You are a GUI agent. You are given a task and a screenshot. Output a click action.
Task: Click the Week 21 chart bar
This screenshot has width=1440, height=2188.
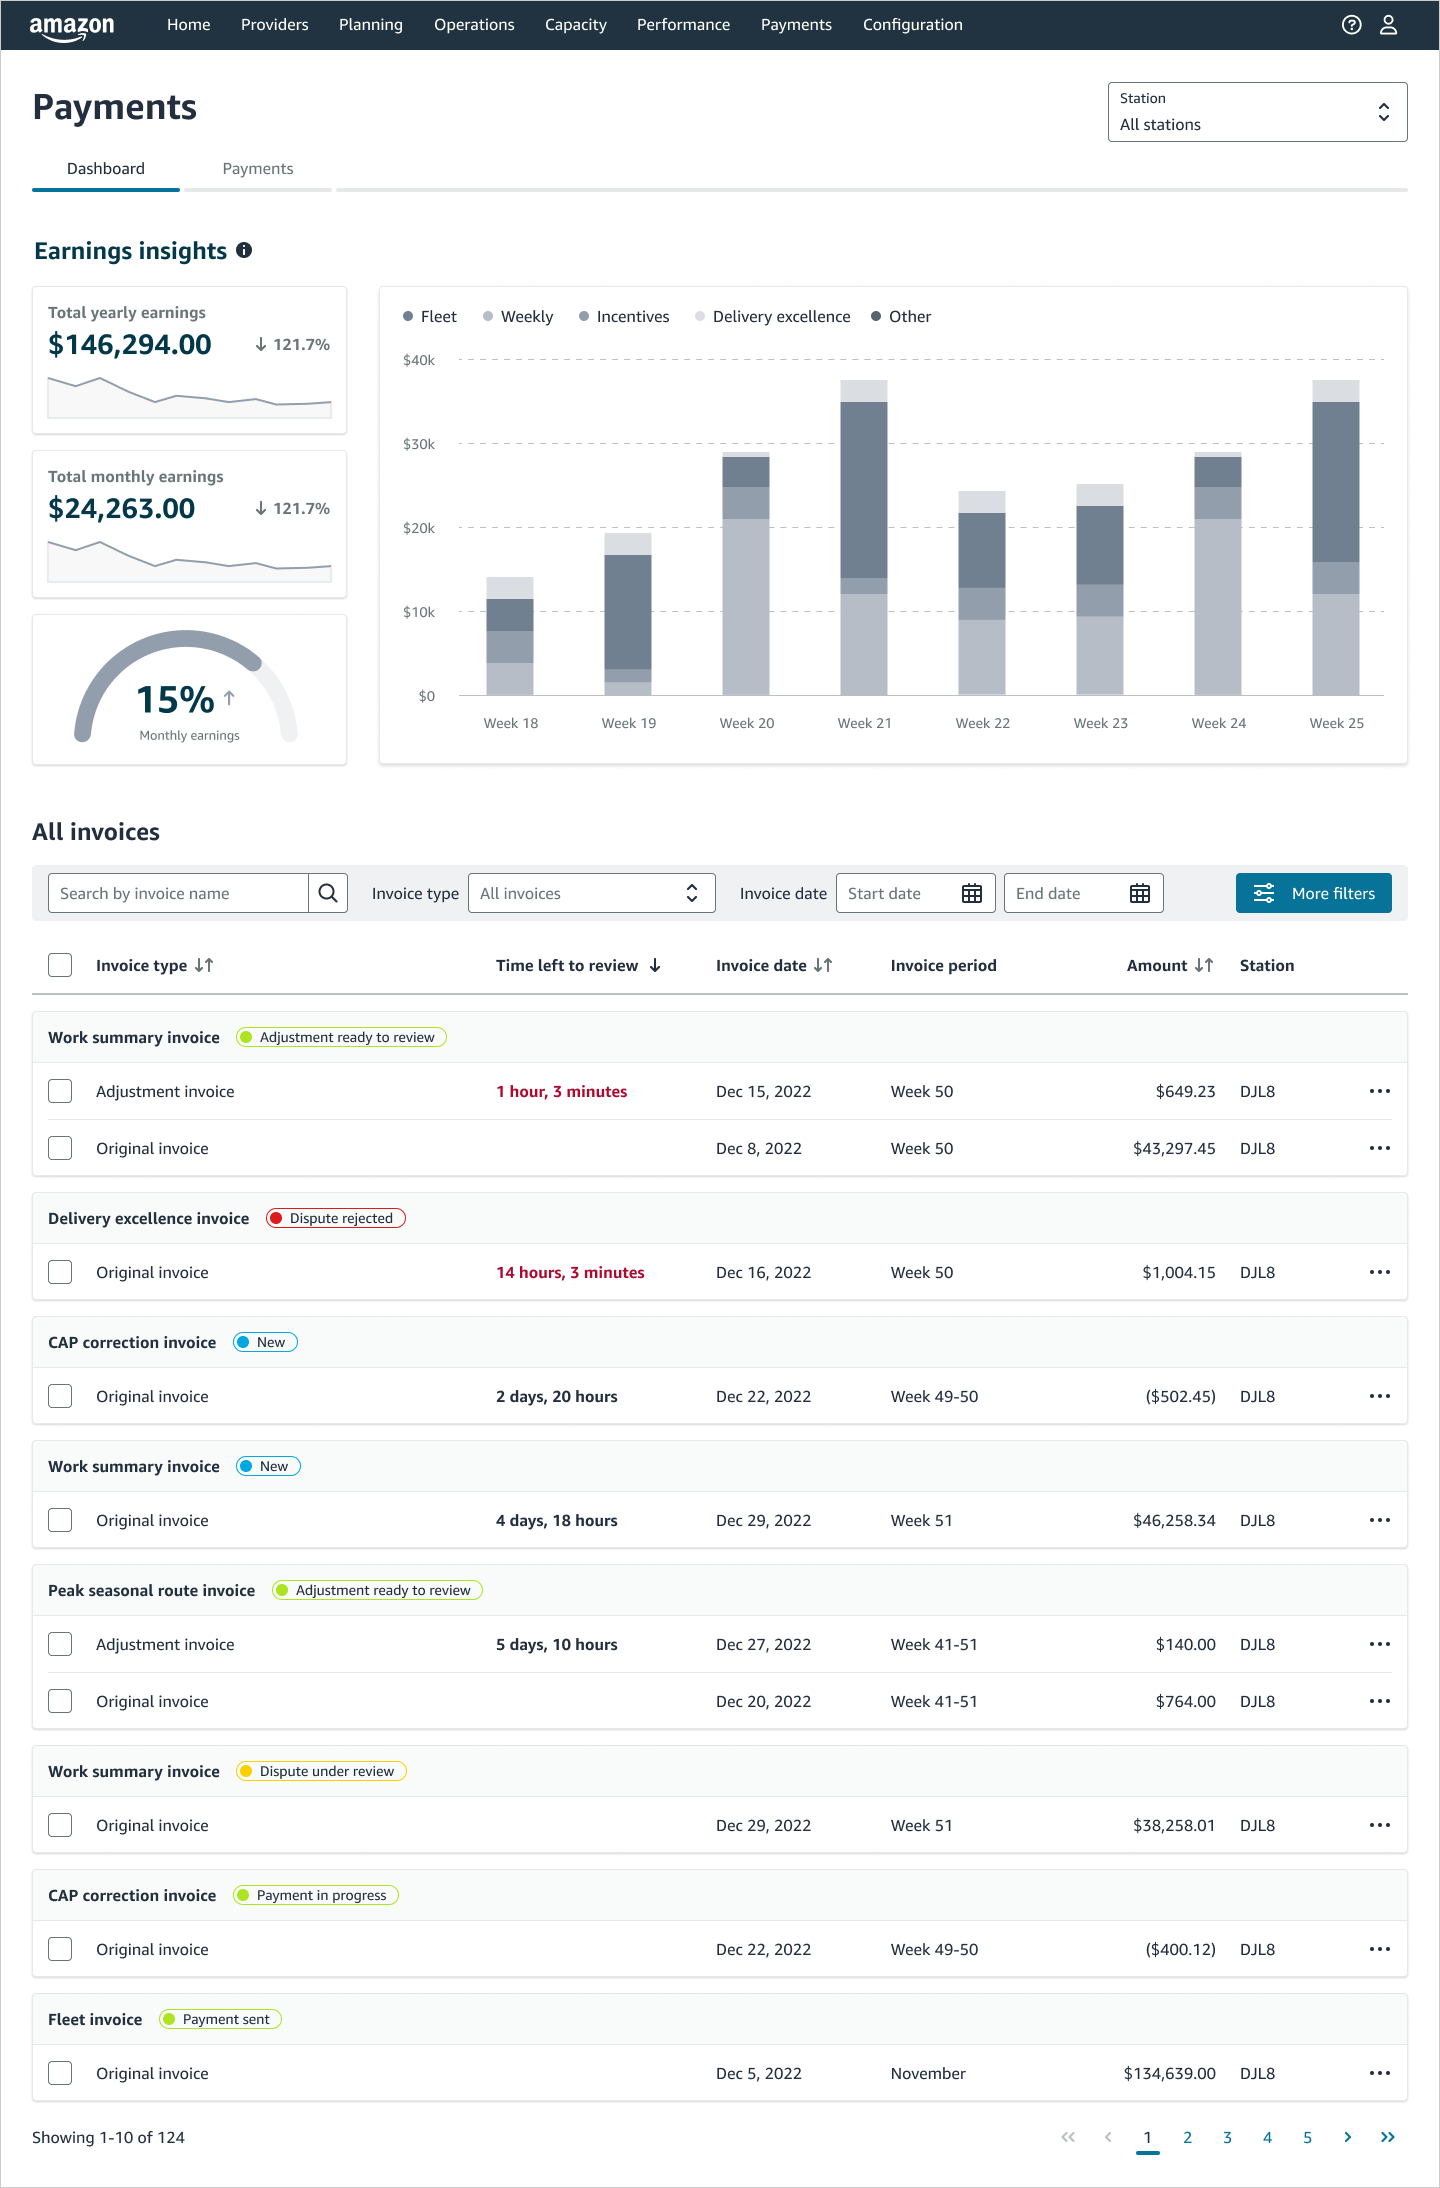pos(864,537)
